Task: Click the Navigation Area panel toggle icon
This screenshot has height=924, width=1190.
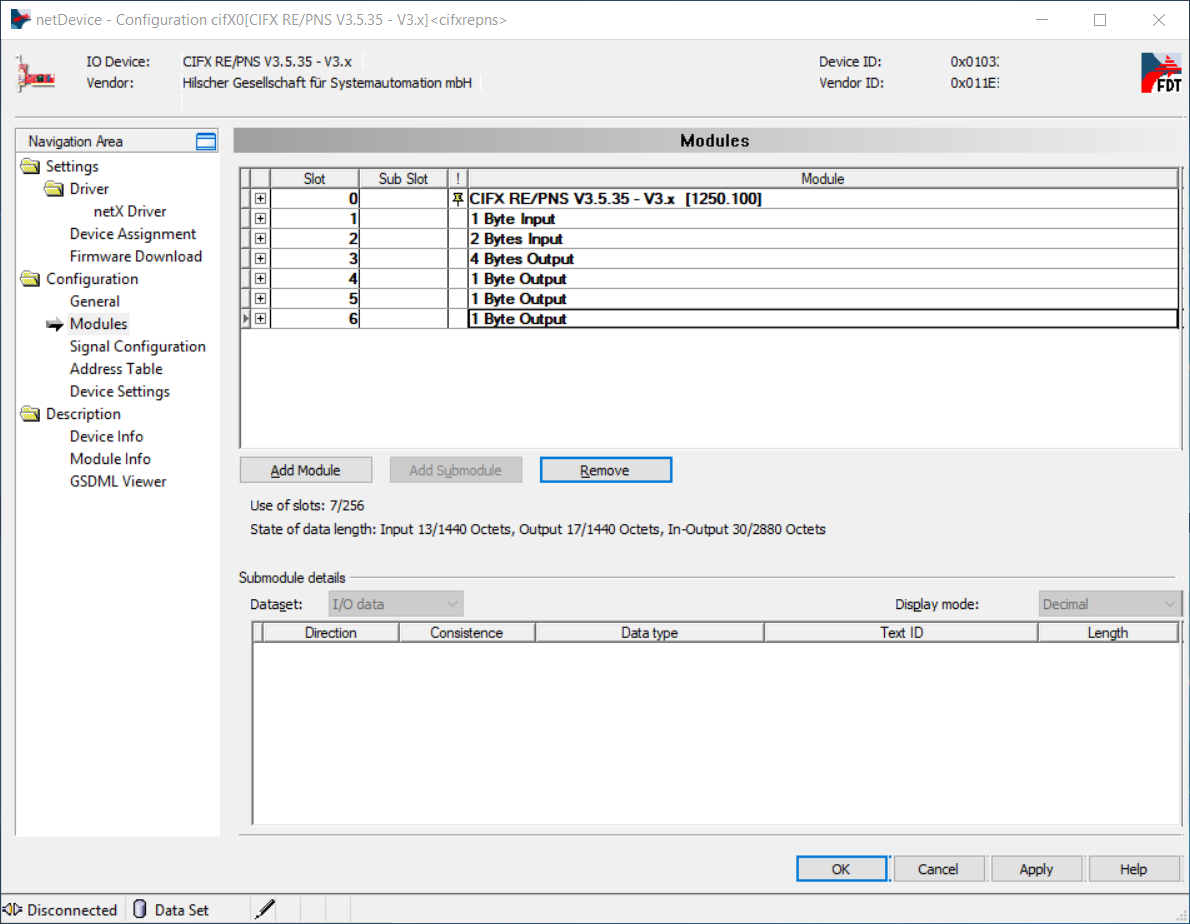Action: pyautogui.click(x=206, y=142)
